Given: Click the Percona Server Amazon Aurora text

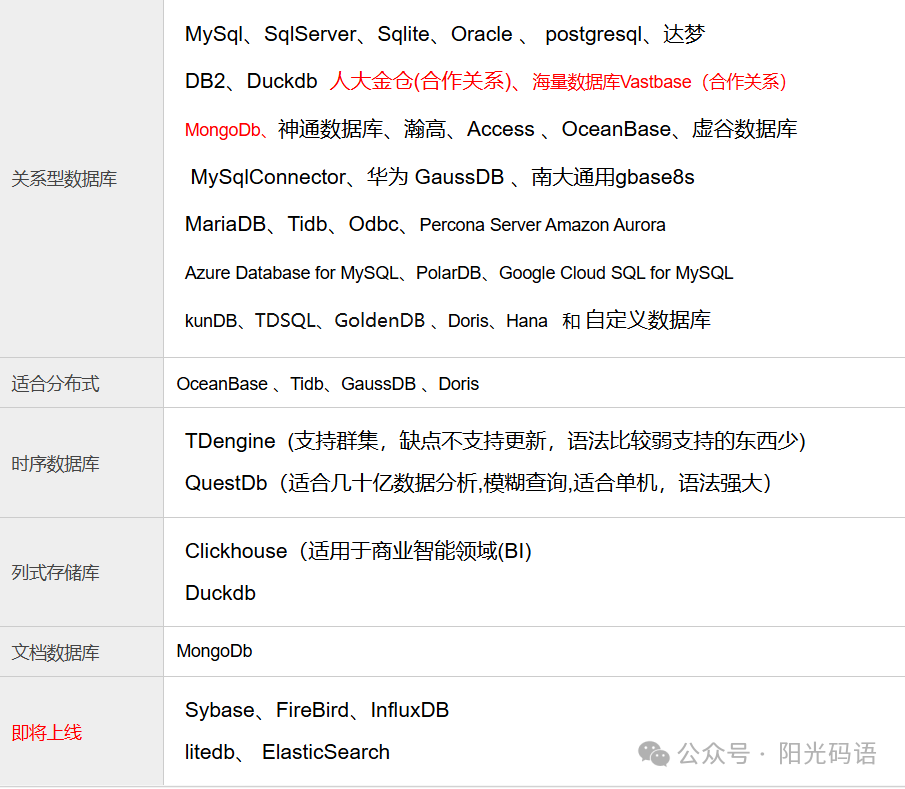Looking at the screenshot, I should pos(543,225).
